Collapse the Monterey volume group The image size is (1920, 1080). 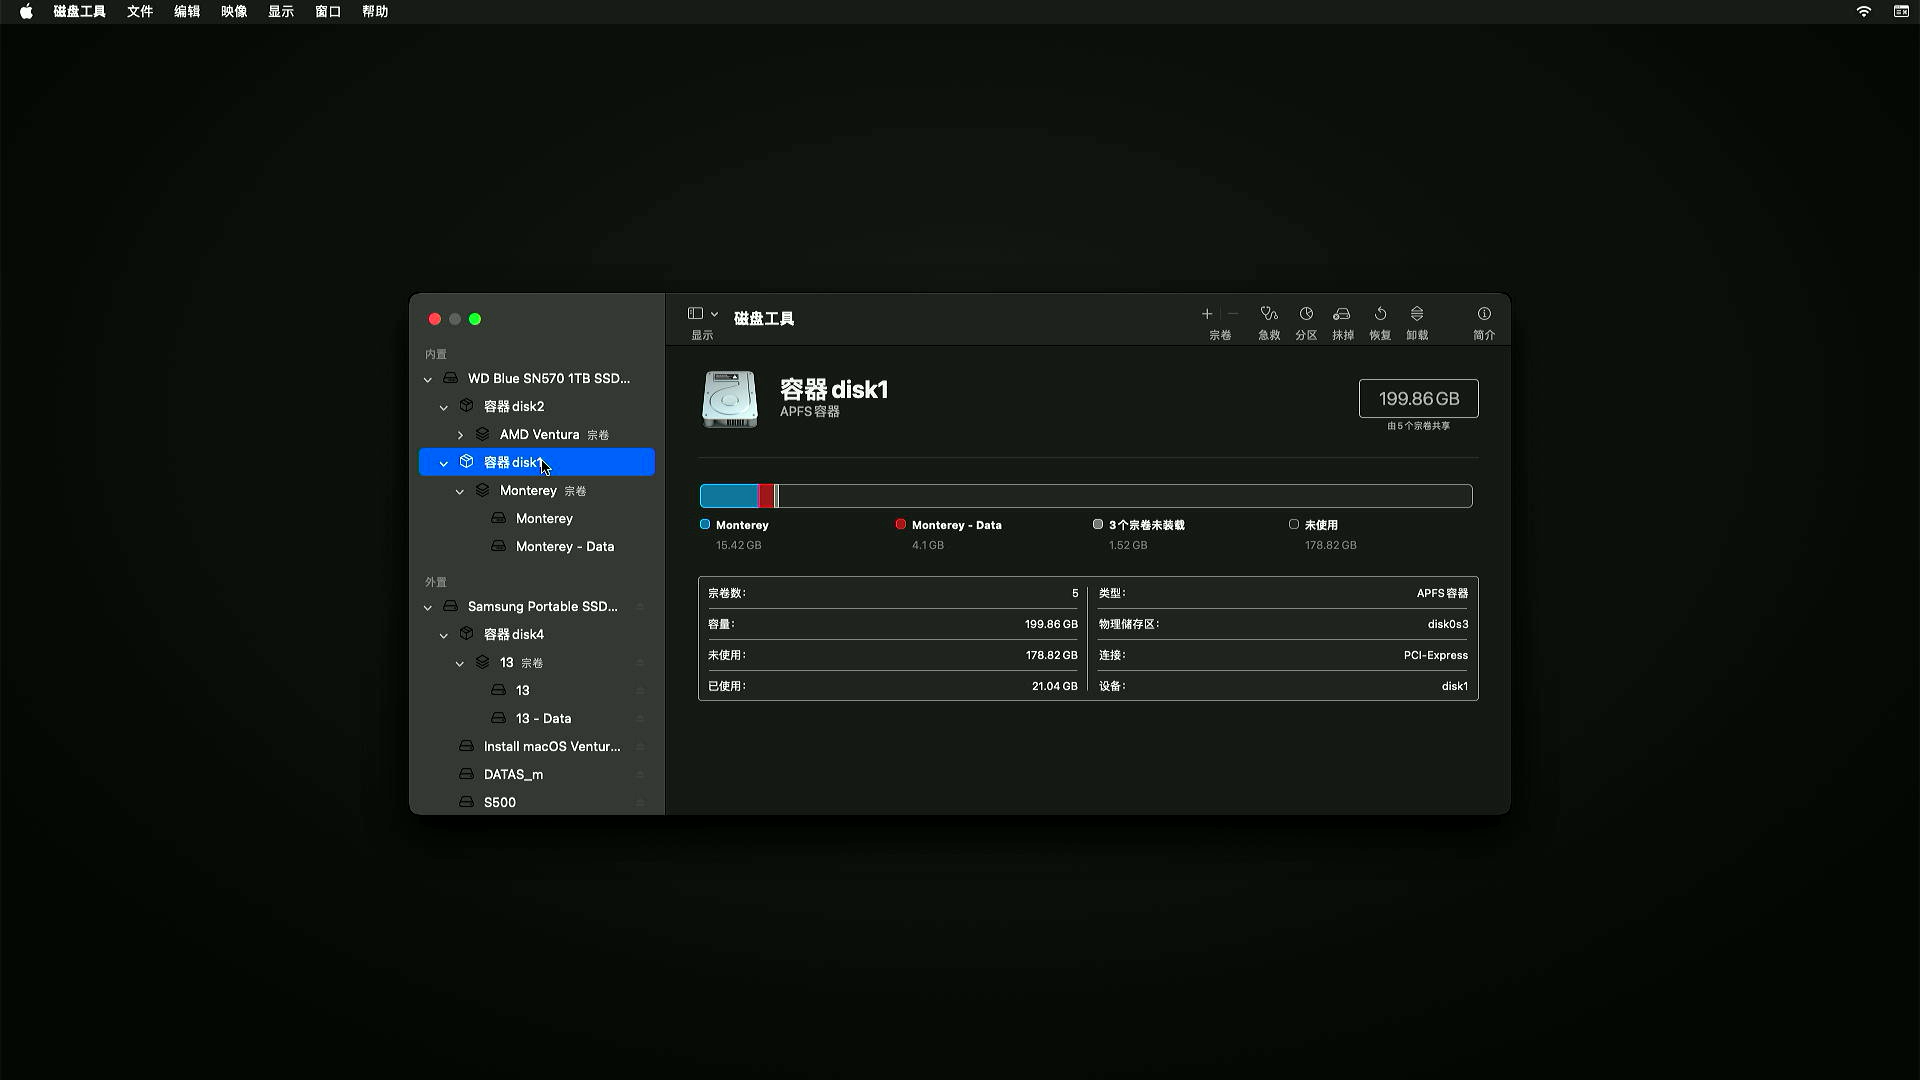(460, 491)
